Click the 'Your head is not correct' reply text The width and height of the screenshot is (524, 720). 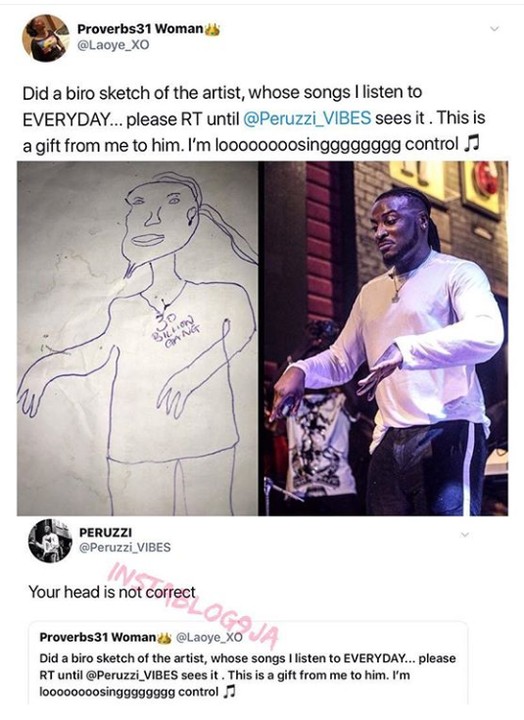click(112, 591)
